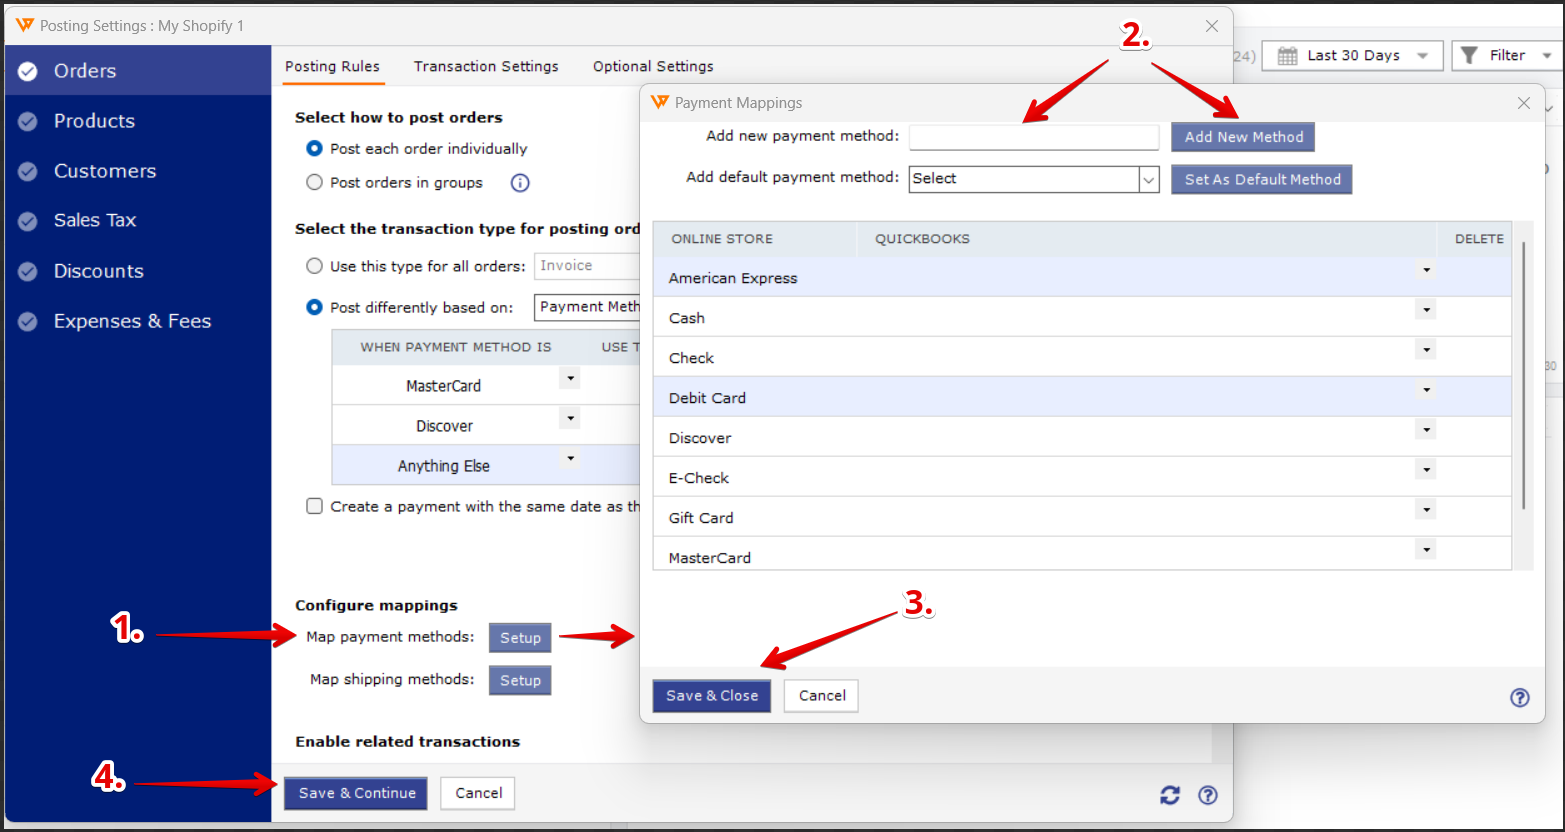
Task: Switch to Optional Settings tab
Action: coord(653,66)
